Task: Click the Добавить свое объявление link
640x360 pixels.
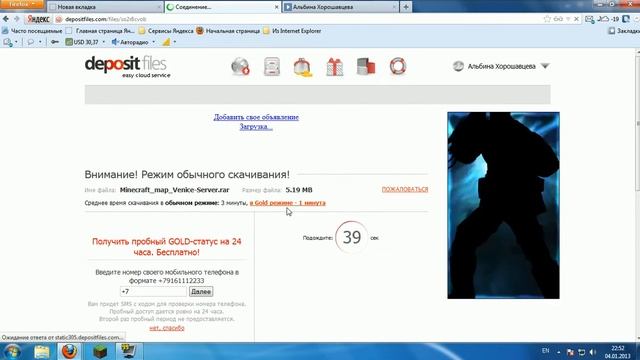Action: (x=256, y=117)
